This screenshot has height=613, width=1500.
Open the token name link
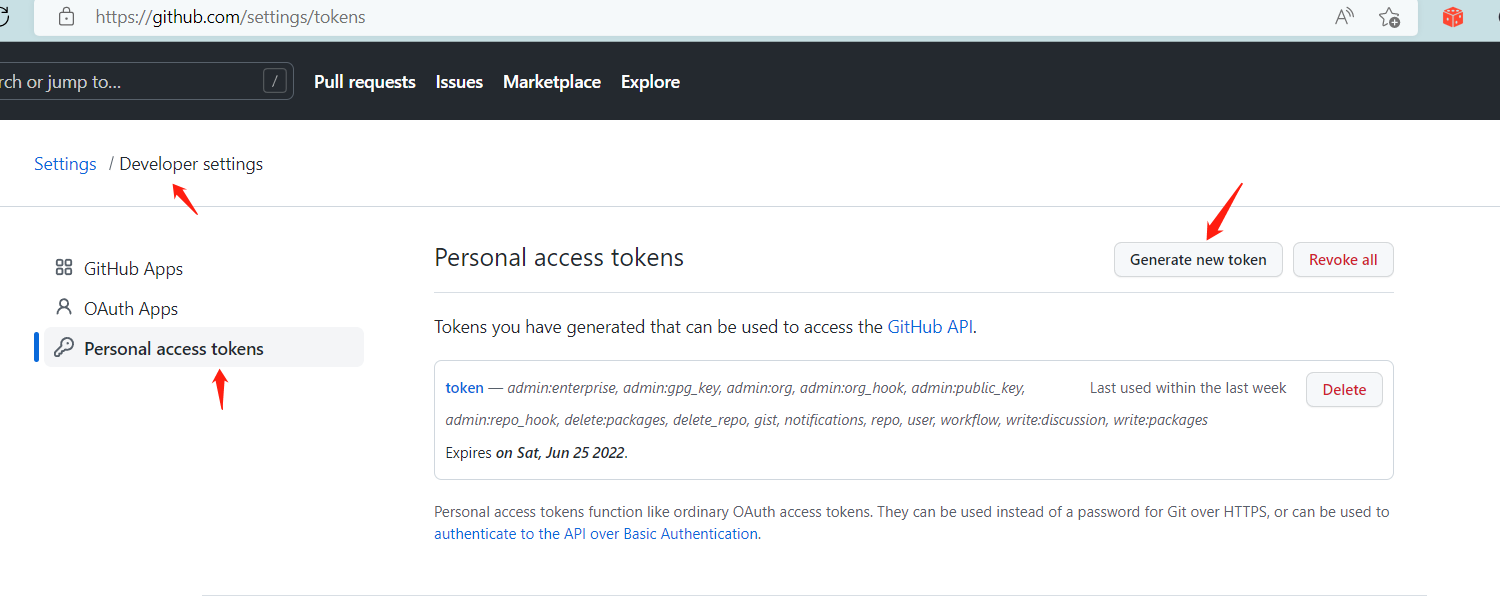(x=465, y=388)
